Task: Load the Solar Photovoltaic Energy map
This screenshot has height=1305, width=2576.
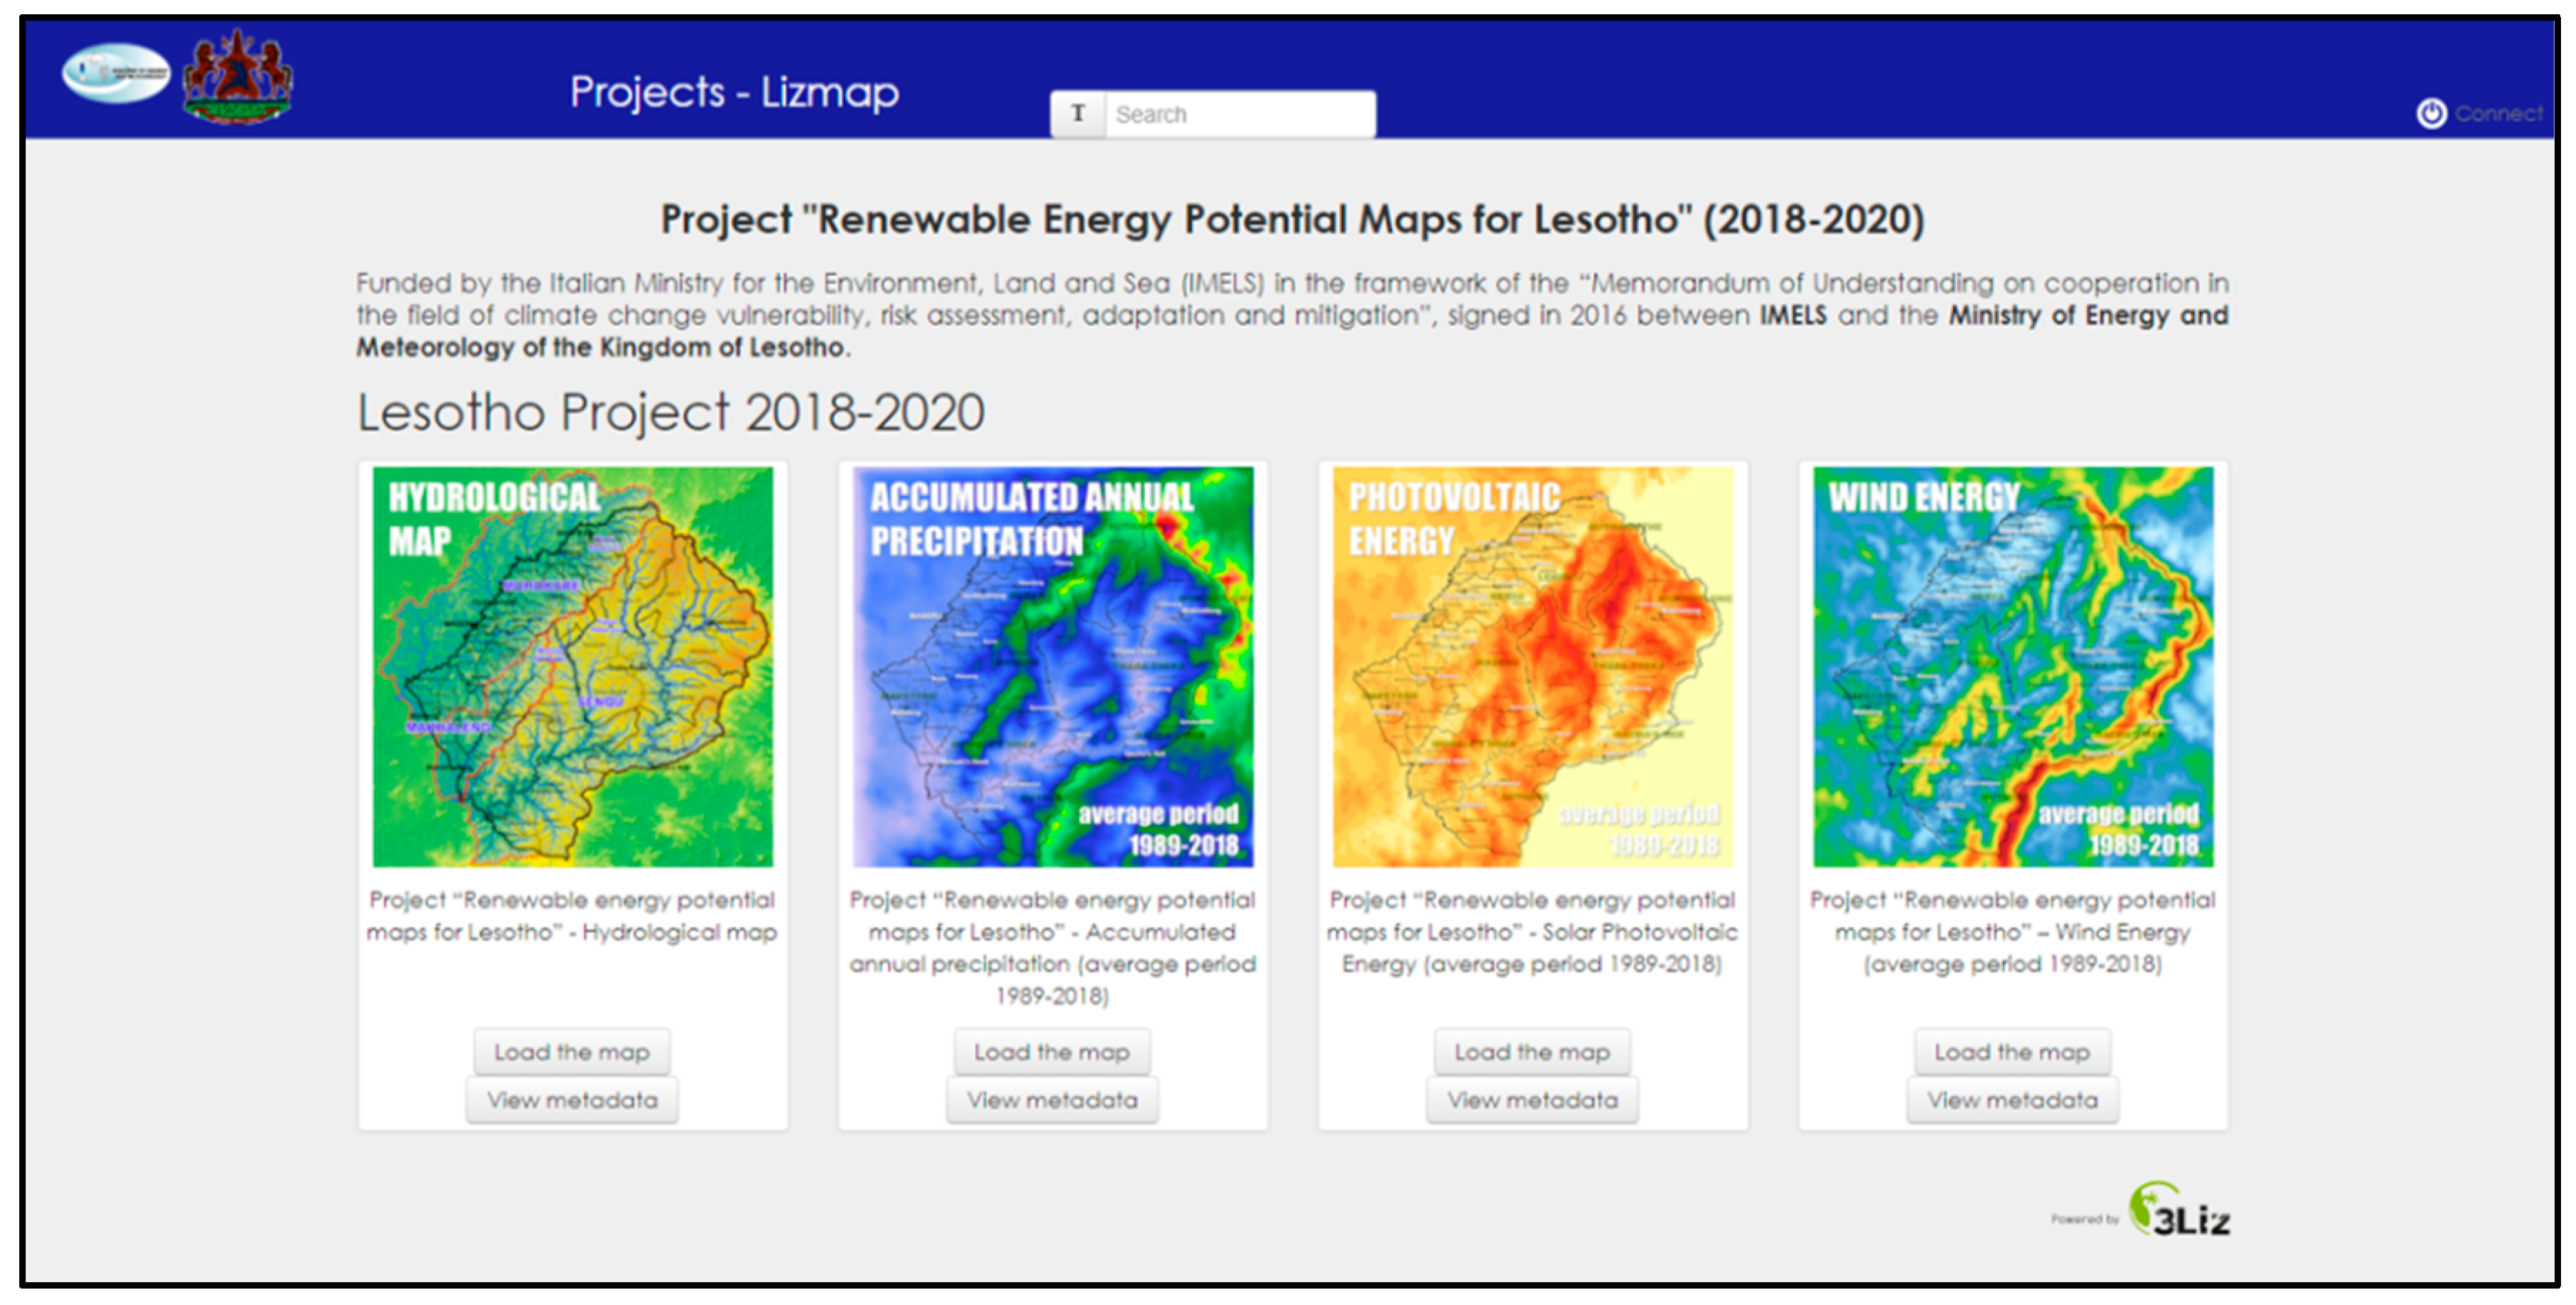Action: click(x=1532, y=1051)
